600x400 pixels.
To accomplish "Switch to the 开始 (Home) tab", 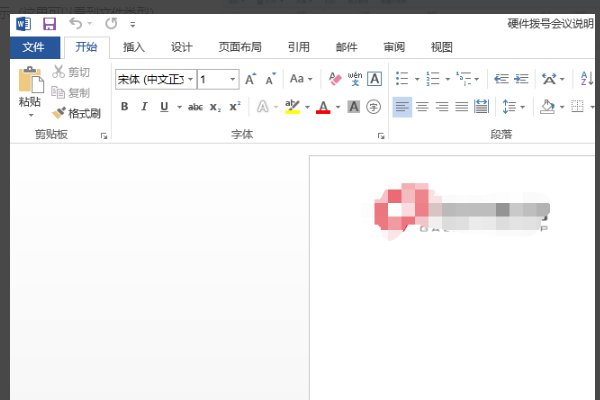I will click(x=86, y=47).
